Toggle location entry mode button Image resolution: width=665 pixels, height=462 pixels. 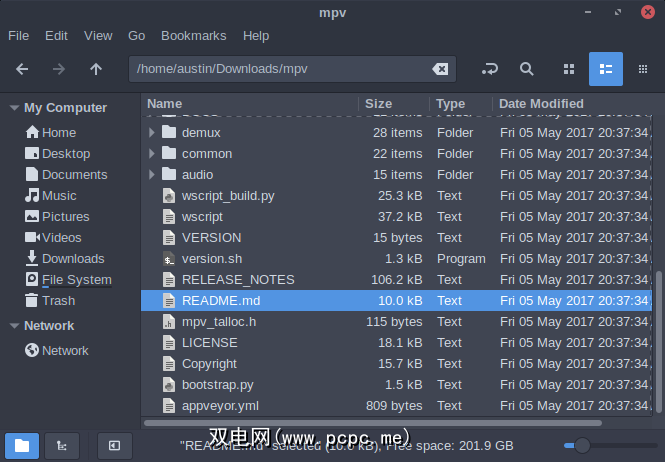pyautogui.click(x=490, y=69)
